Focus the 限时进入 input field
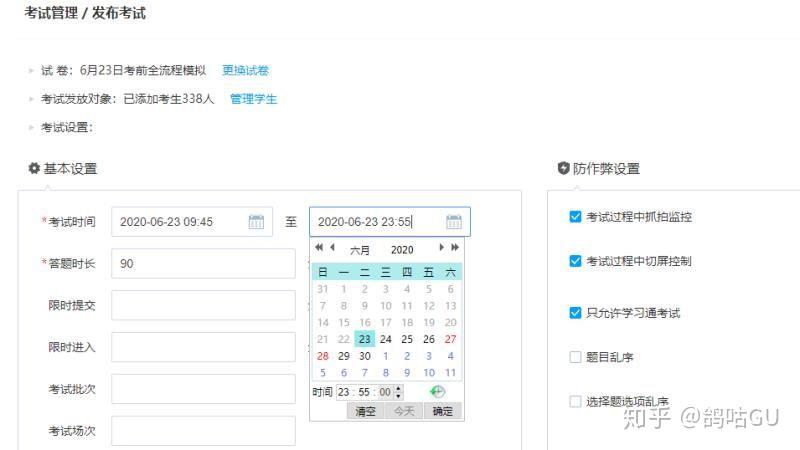800x450 pixels. coord(203,347)
